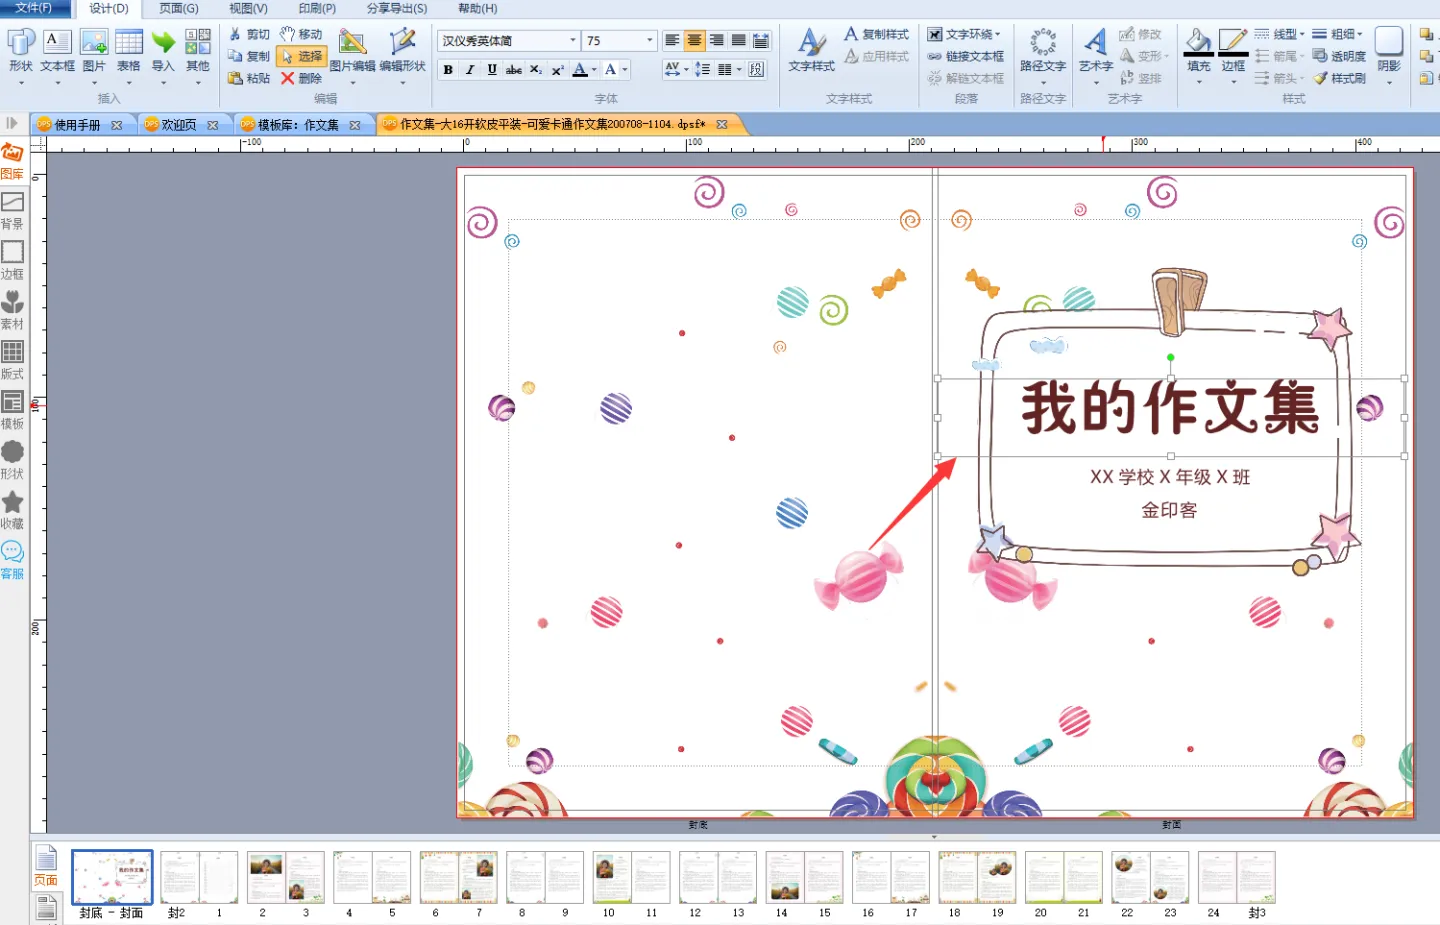Activate the 移动 hand tool

coord(301,34)
